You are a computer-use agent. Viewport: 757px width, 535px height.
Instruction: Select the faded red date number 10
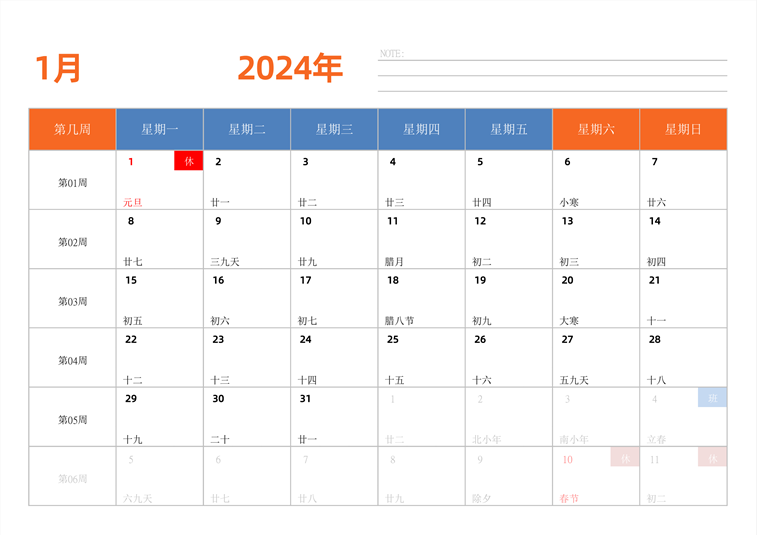(567, 460)
